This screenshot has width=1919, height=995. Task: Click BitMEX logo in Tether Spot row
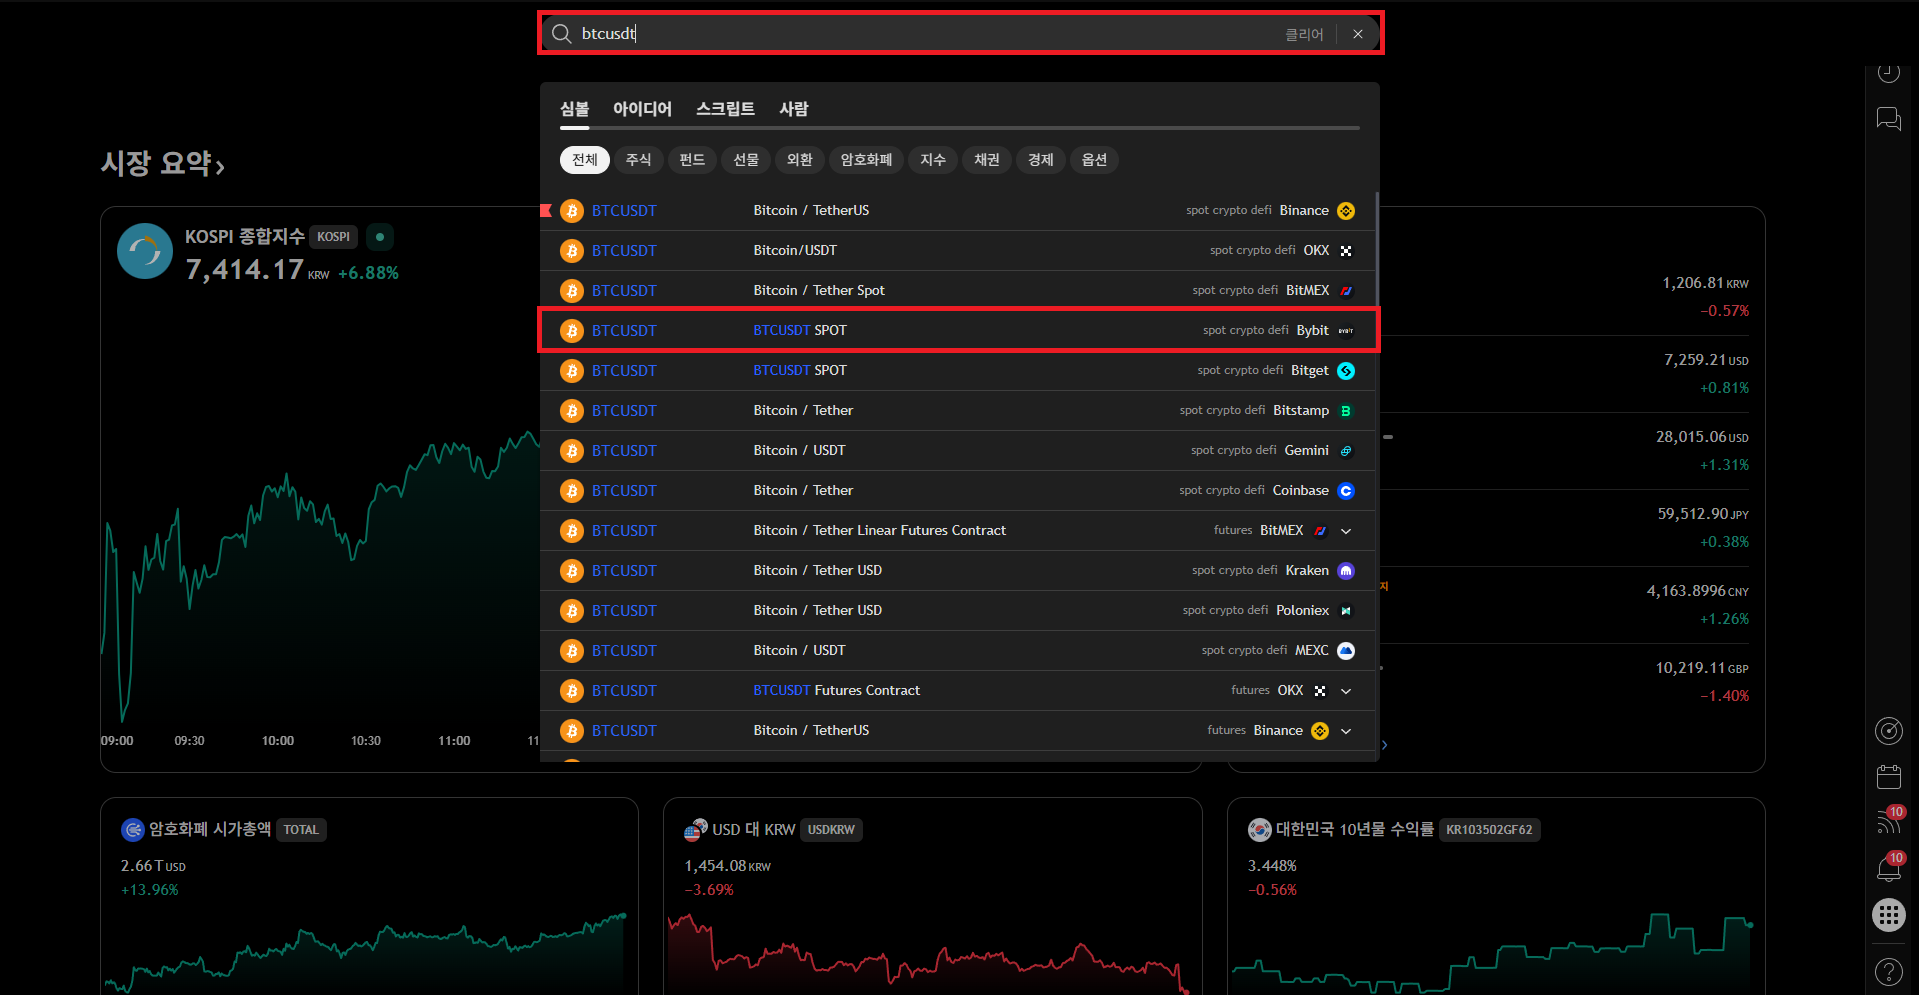1346,291
